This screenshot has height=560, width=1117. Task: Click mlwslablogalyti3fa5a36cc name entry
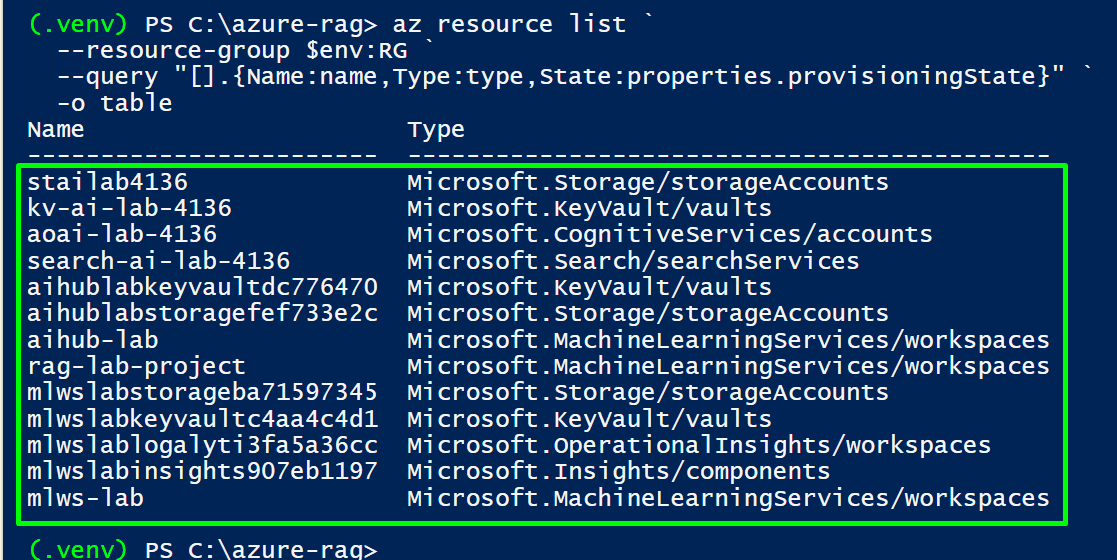203,445
